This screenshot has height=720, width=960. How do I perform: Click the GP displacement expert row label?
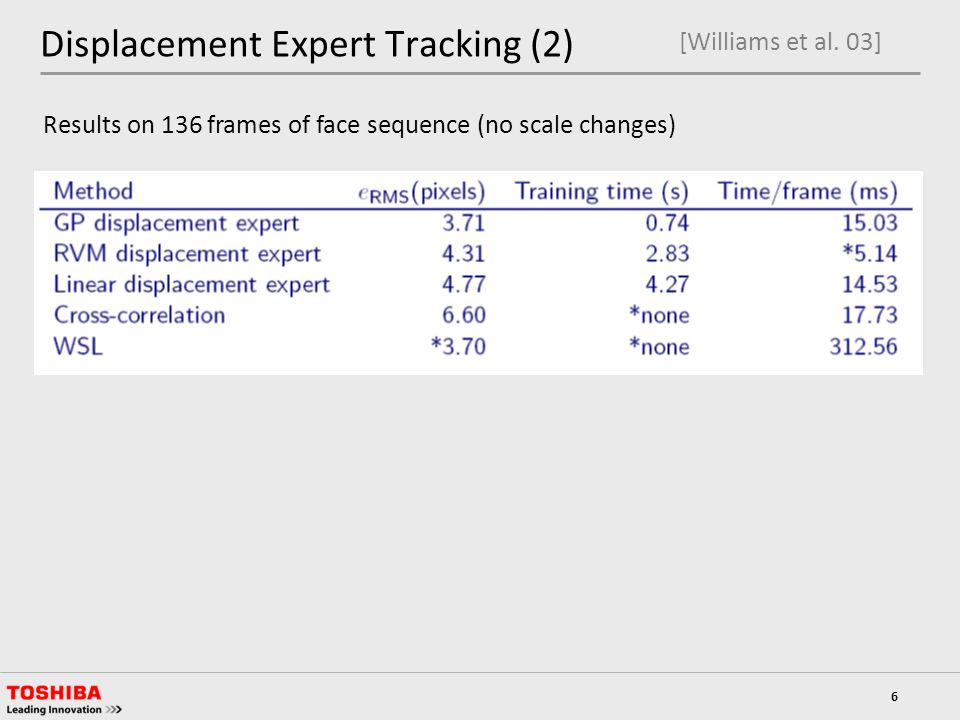176,223
